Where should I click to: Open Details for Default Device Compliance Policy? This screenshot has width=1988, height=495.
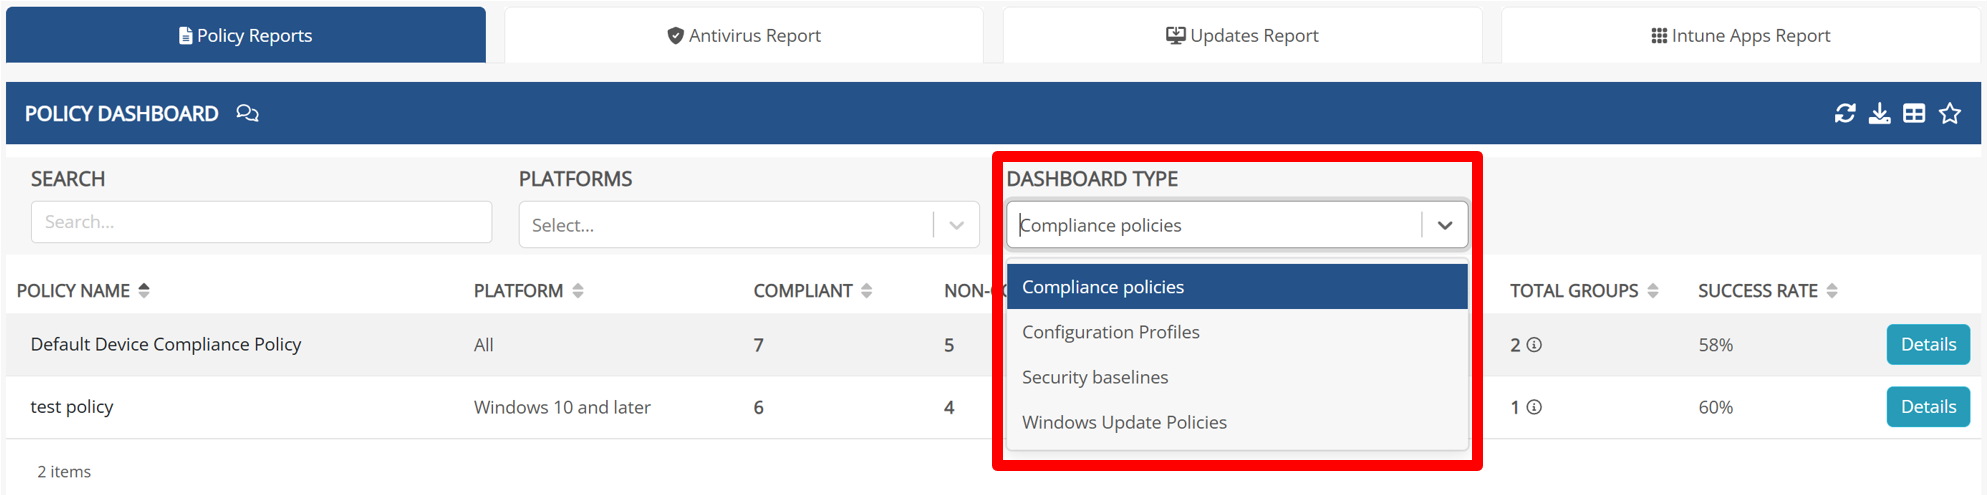pyautogui.click(x=1927, y=345)
